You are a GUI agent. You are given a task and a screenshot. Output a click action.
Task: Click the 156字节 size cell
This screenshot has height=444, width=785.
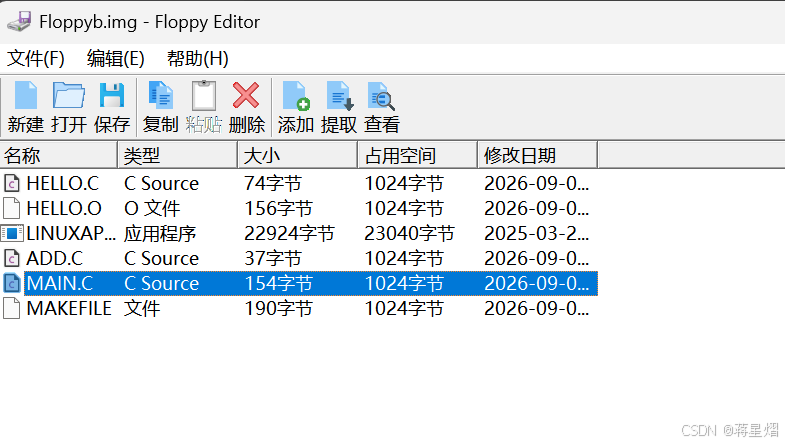pos(278,209)
